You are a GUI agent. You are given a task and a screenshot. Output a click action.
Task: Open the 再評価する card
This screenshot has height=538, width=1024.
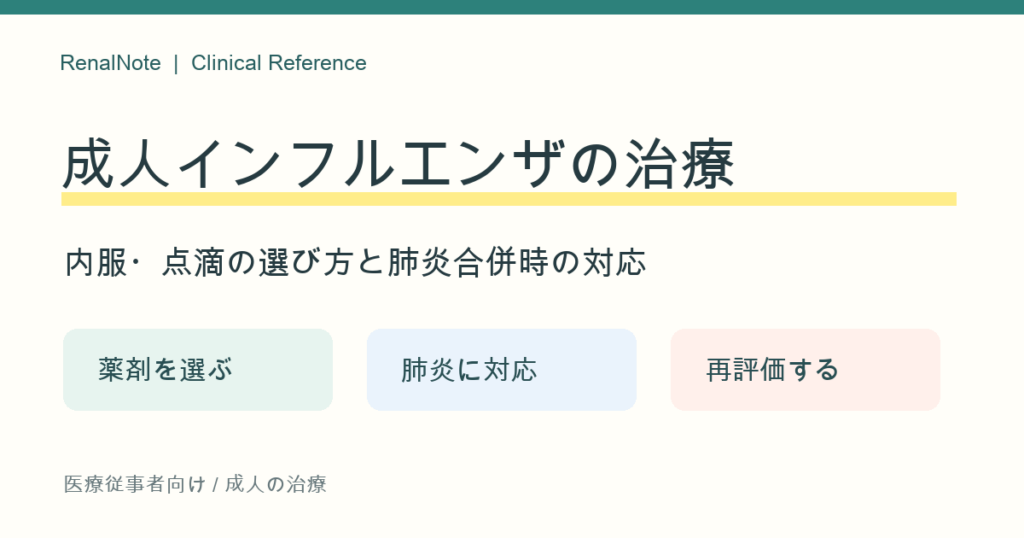coord(805,370)
